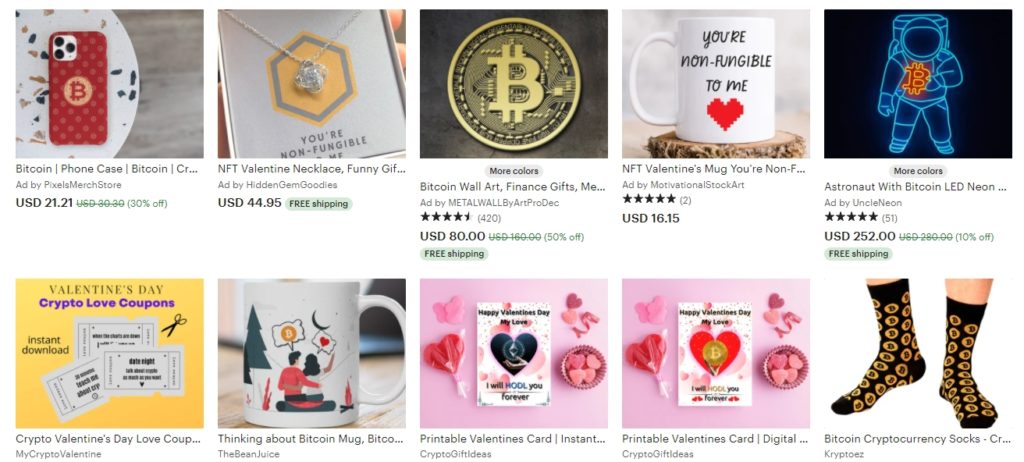Screen dimensions: 1024x462
Task: Click the gold Bitcoin Wall Art image
Action: pyautogui.click(x=513, y=84)
